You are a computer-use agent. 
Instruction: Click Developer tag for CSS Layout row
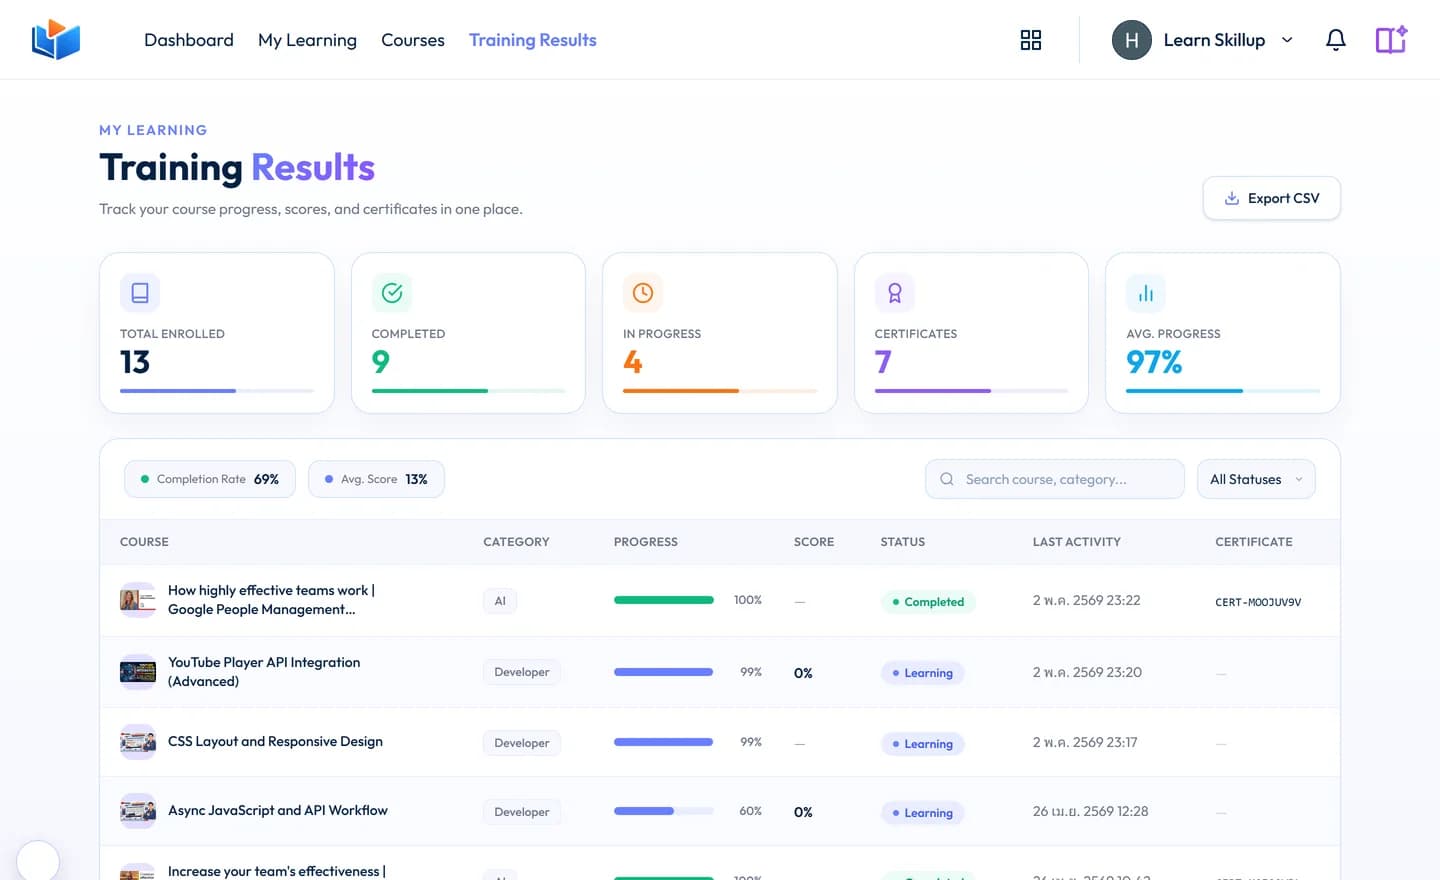click(522, 743)
